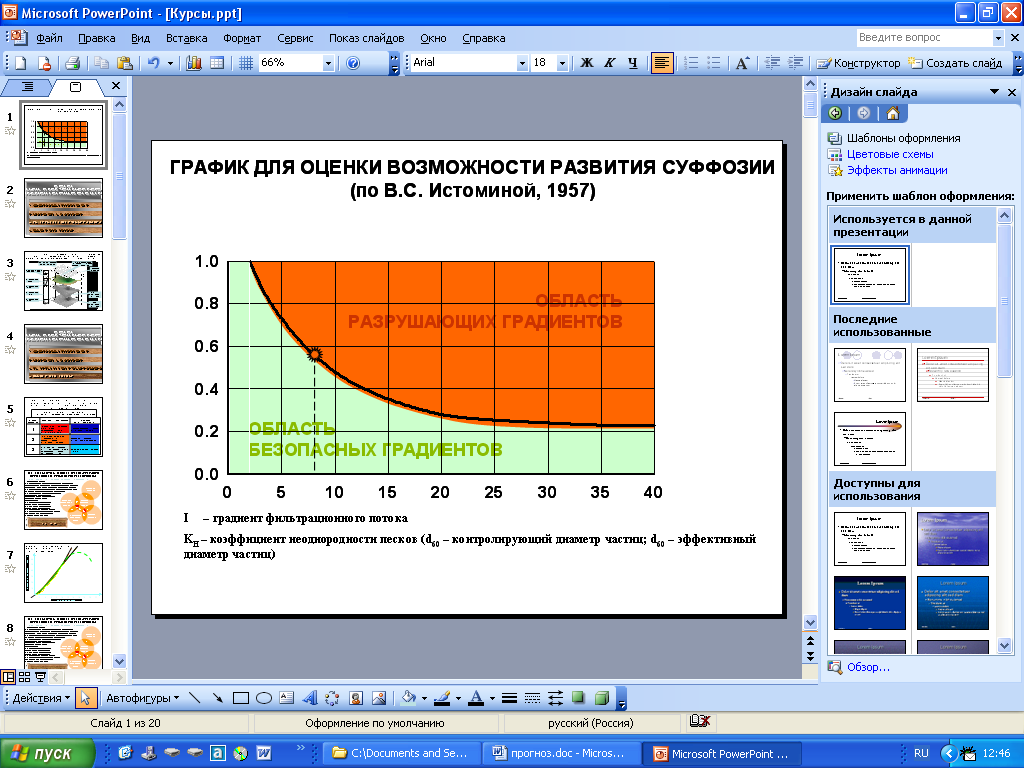Screen dimensions: 1024x768
Task: Open the line style options
Action: coord(509,698)
